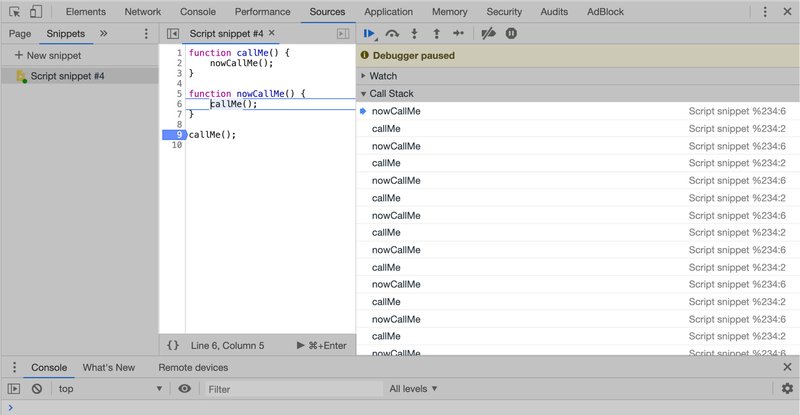Switch to the Page navigator tab

click(20, 34)
